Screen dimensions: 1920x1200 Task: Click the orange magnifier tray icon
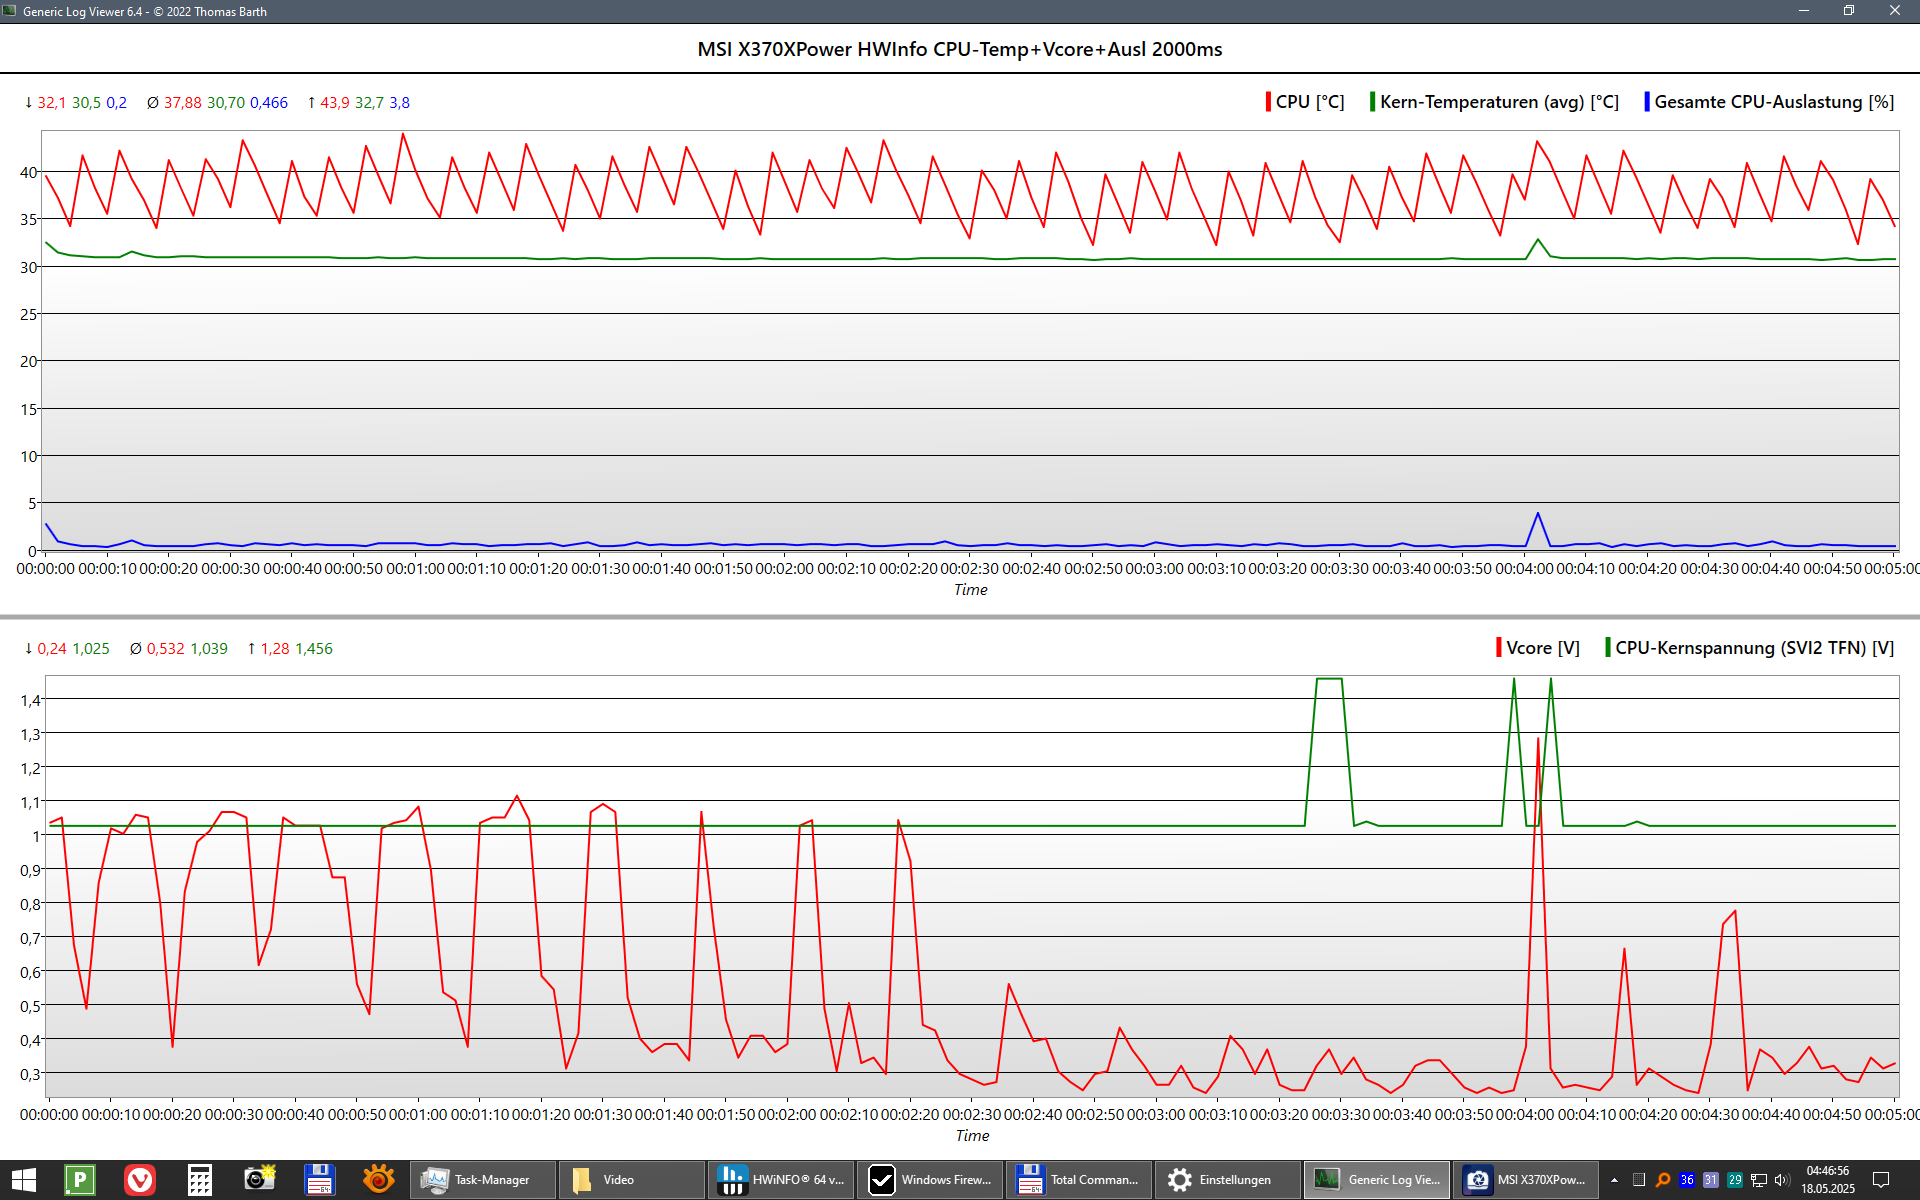[x=1663, y=1180]
